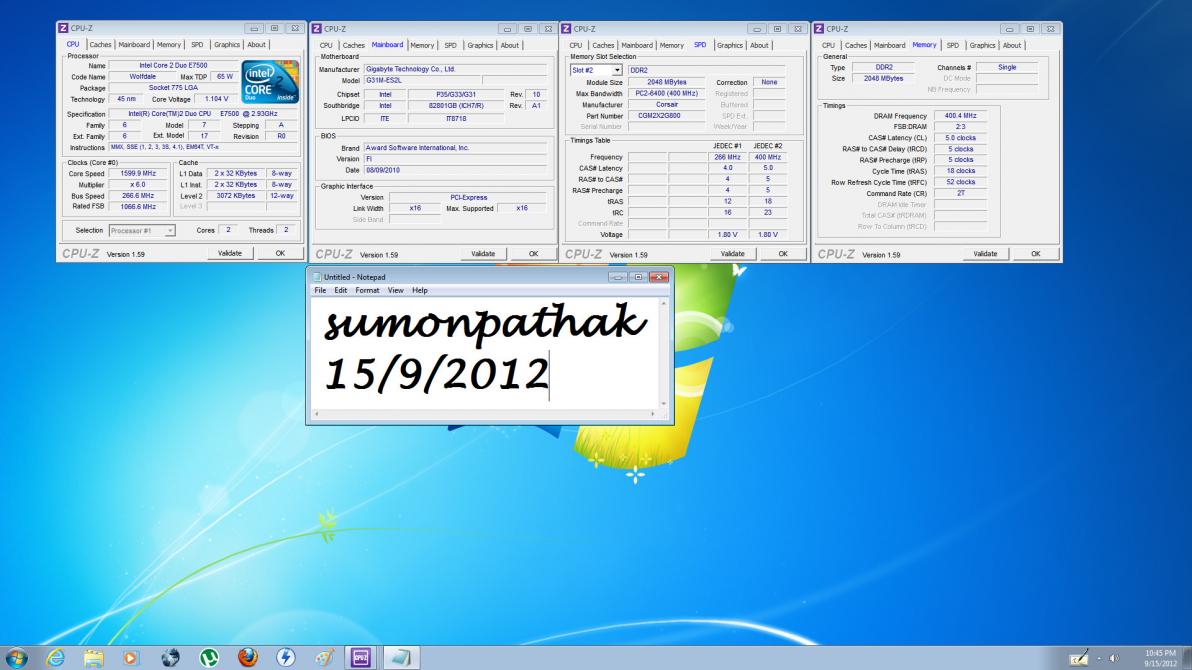Open About tab in the Memory-tab window
1192x670 pixels.
[x=1012, y=46]
